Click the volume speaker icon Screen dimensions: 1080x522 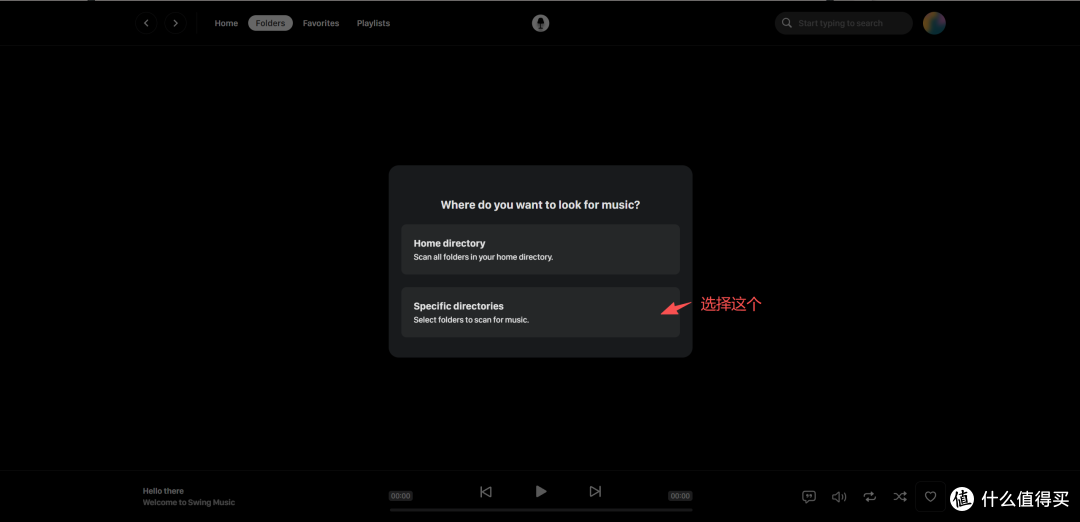[x=839, y=497]
